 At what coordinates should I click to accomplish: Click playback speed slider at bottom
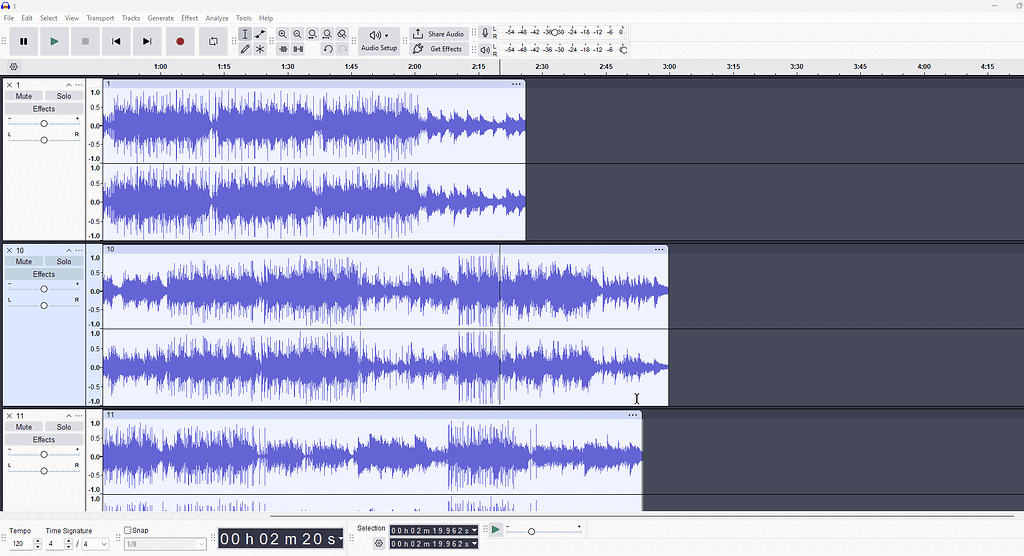[x=543, y=531]
